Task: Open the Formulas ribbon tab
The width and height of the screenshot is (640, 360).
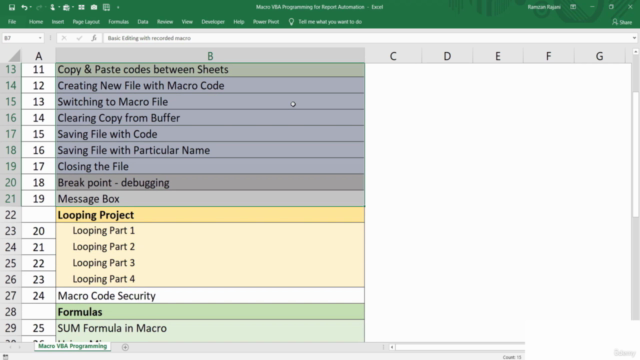Action: 118,22
